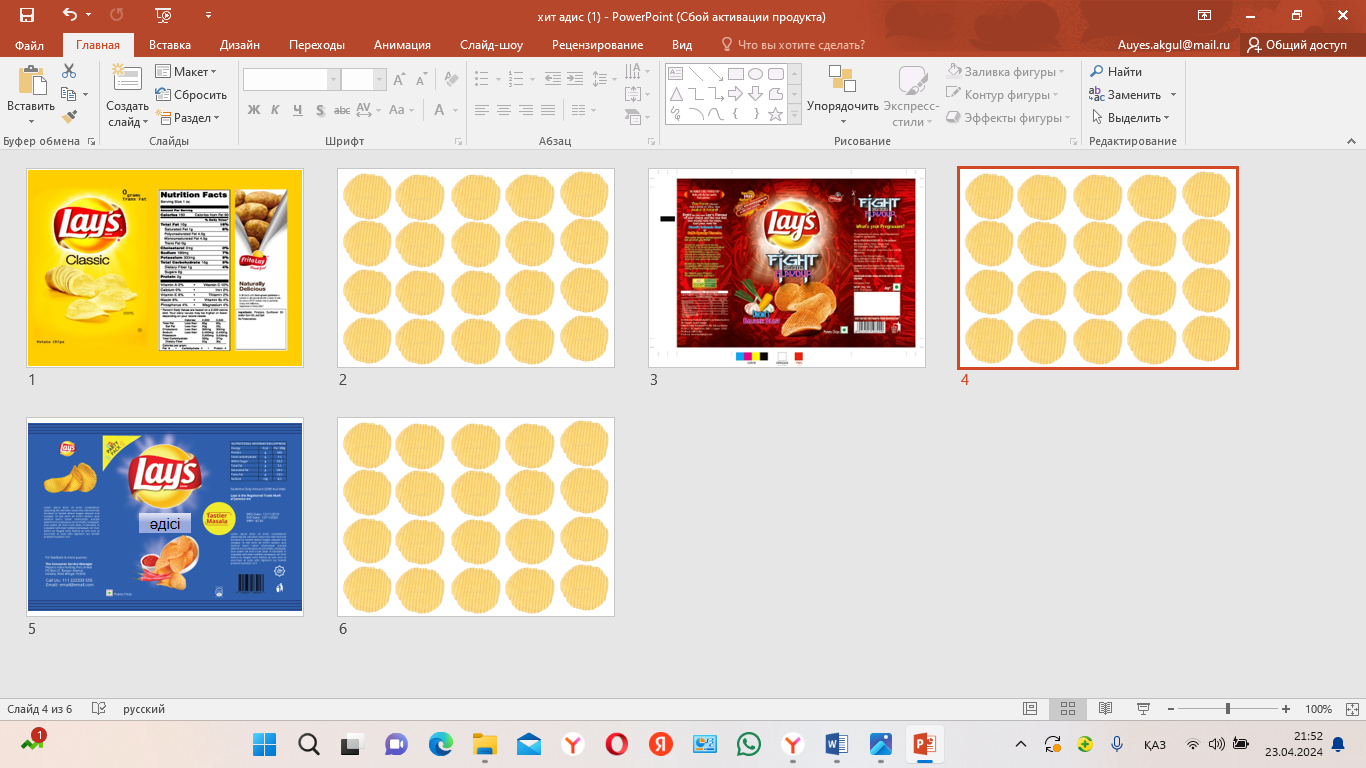Switch to Reading view in status bar
The width and height of the screenshot is (1366, 768).
(1105, 709)
